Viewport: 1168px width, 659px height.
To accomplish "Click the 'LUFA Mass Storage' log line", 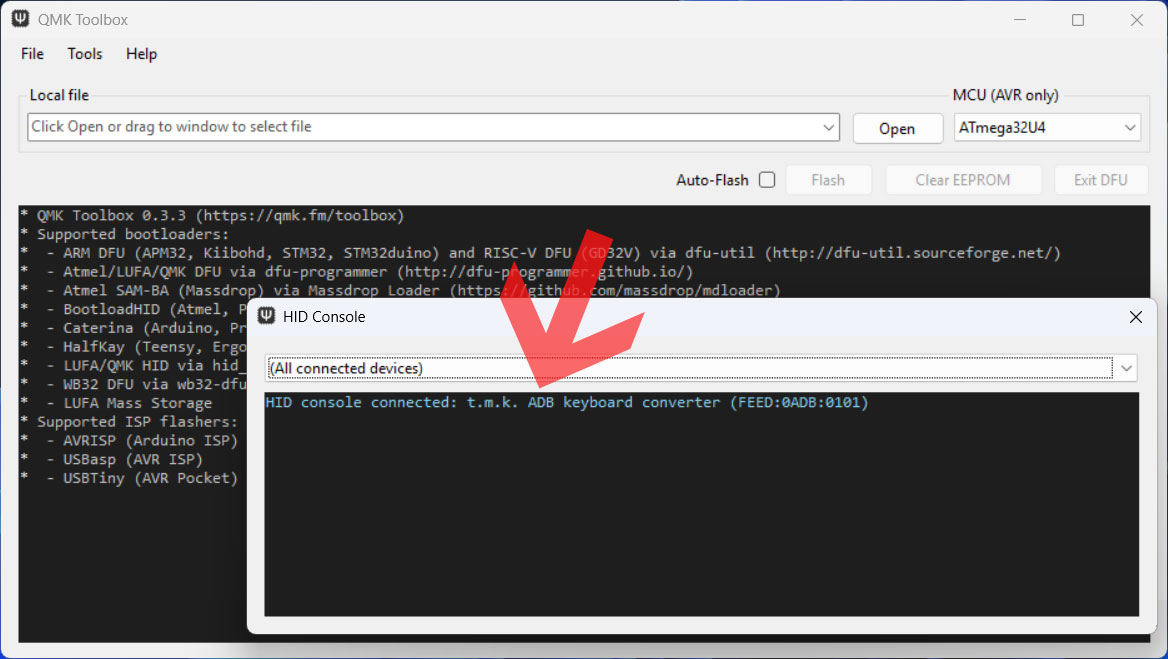I will pyautogui.click(x=116, y=403).
